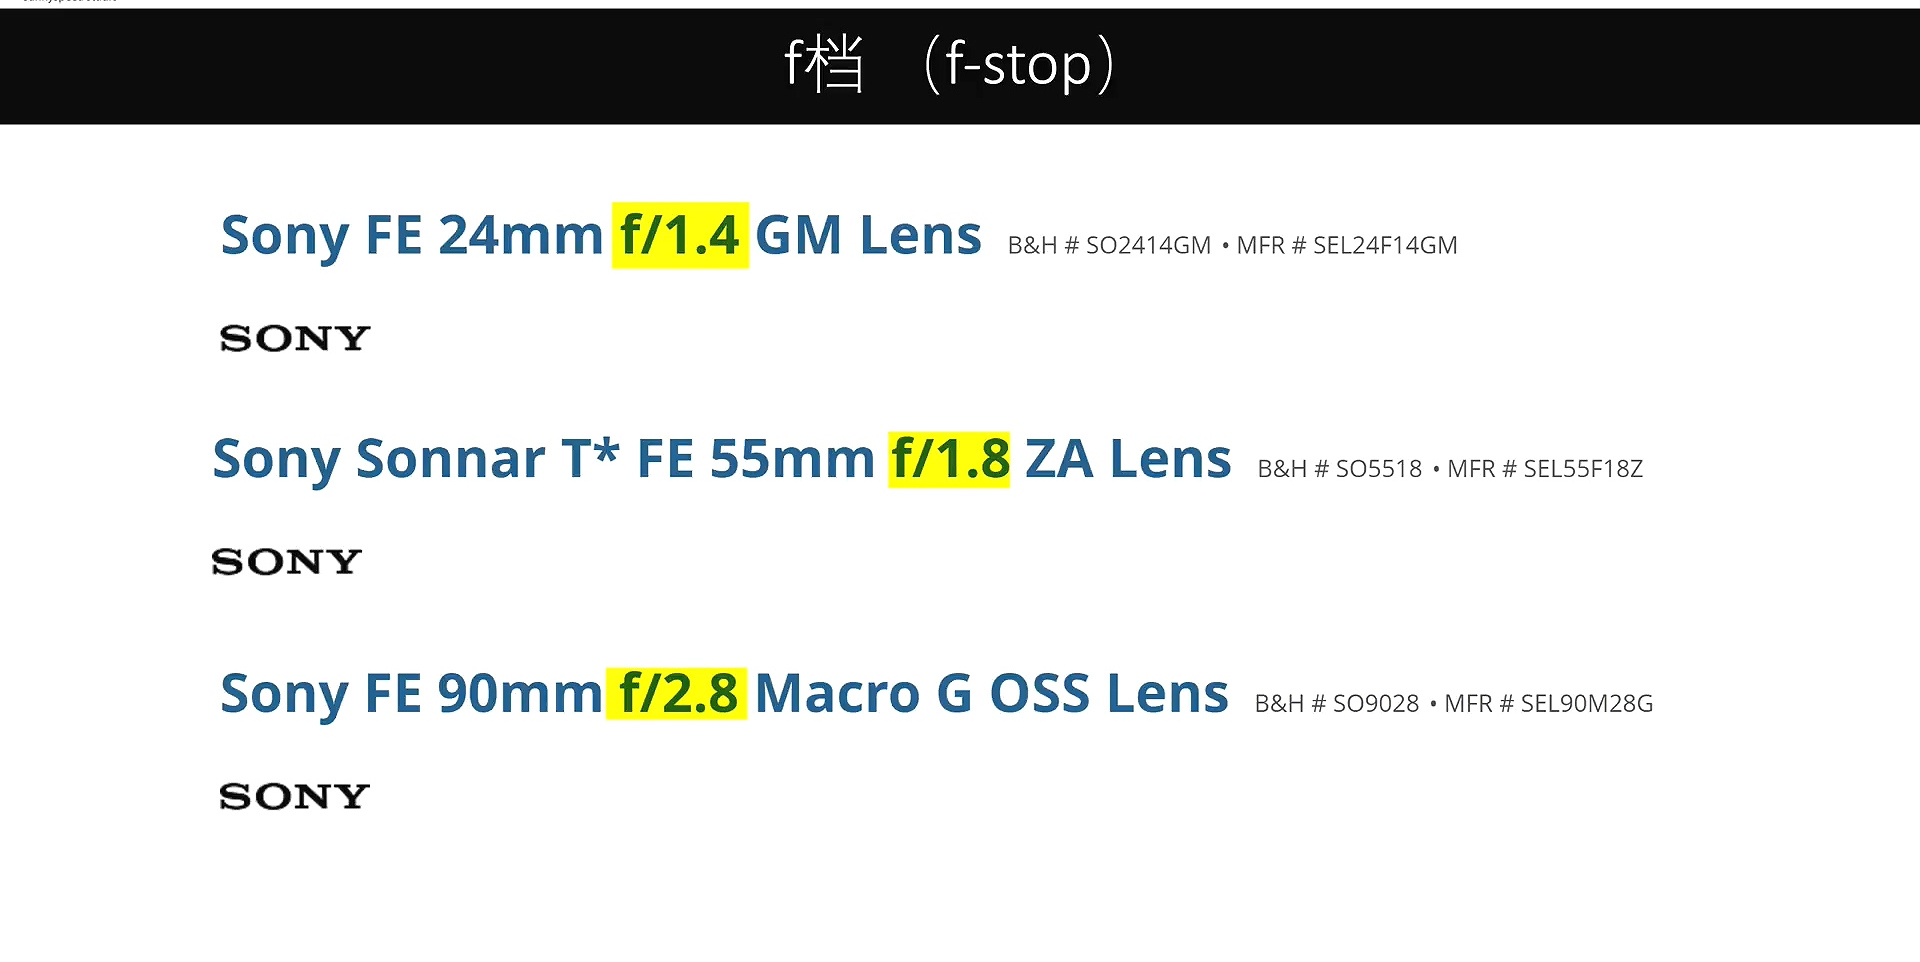Viewport: 1920px width, 962px height.
Task: Open the Sony FE 90mm Macro G OSS title
Action: (x=411, y=694)
